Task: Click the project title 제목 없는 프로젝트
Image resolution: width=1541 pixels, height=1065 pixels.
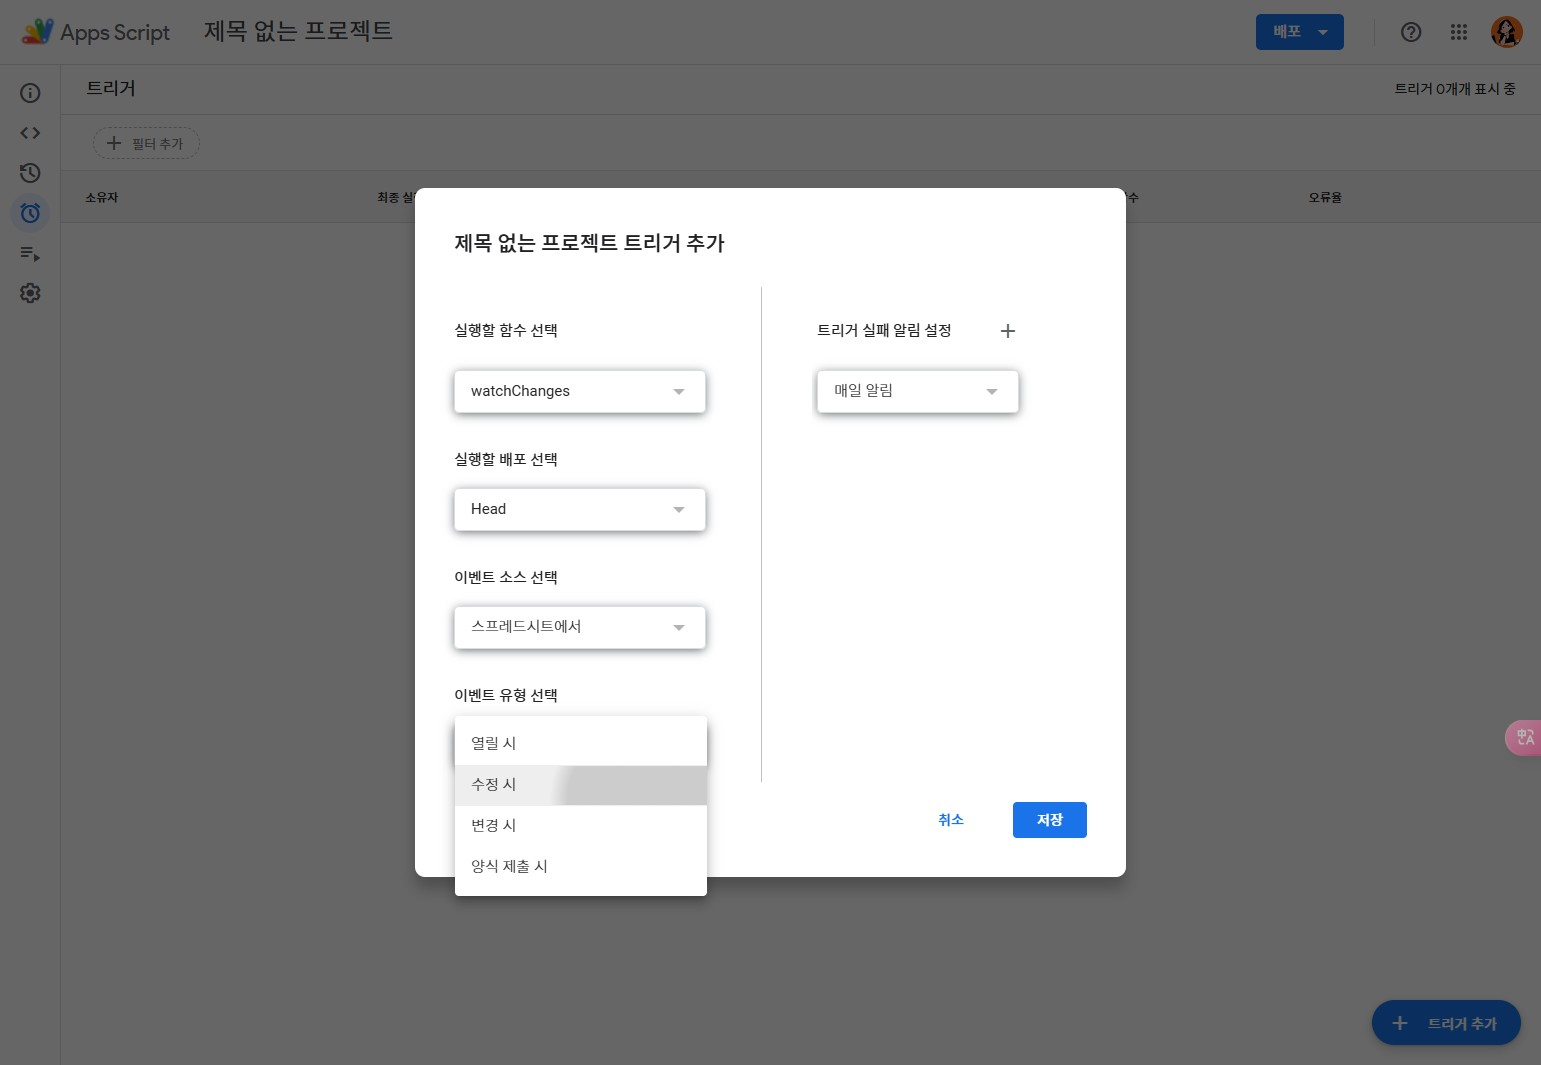Action: click(x=298, y=32)
